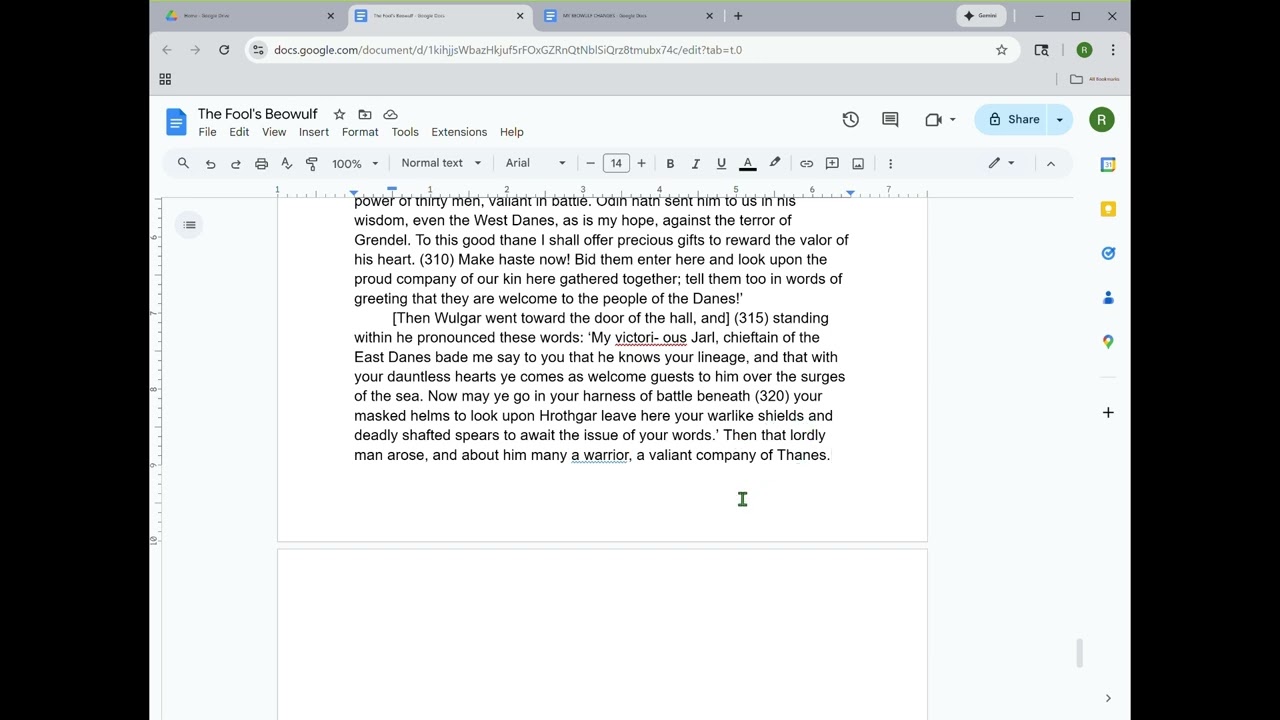This screenshot has height=720, width=1280.
Task: Open a new browser tab
Action: tap(738, 16)
